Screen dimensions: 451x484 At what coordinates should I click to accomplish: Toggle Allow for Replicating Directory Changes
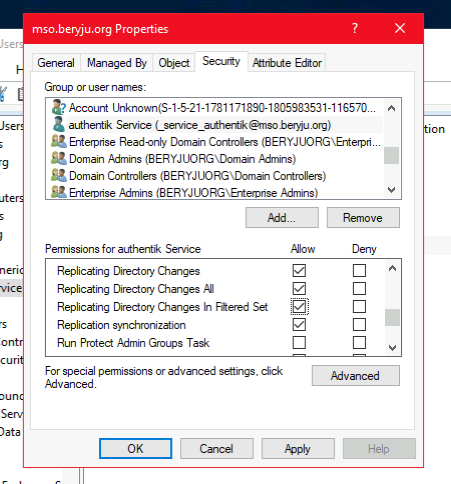(299, 270)
